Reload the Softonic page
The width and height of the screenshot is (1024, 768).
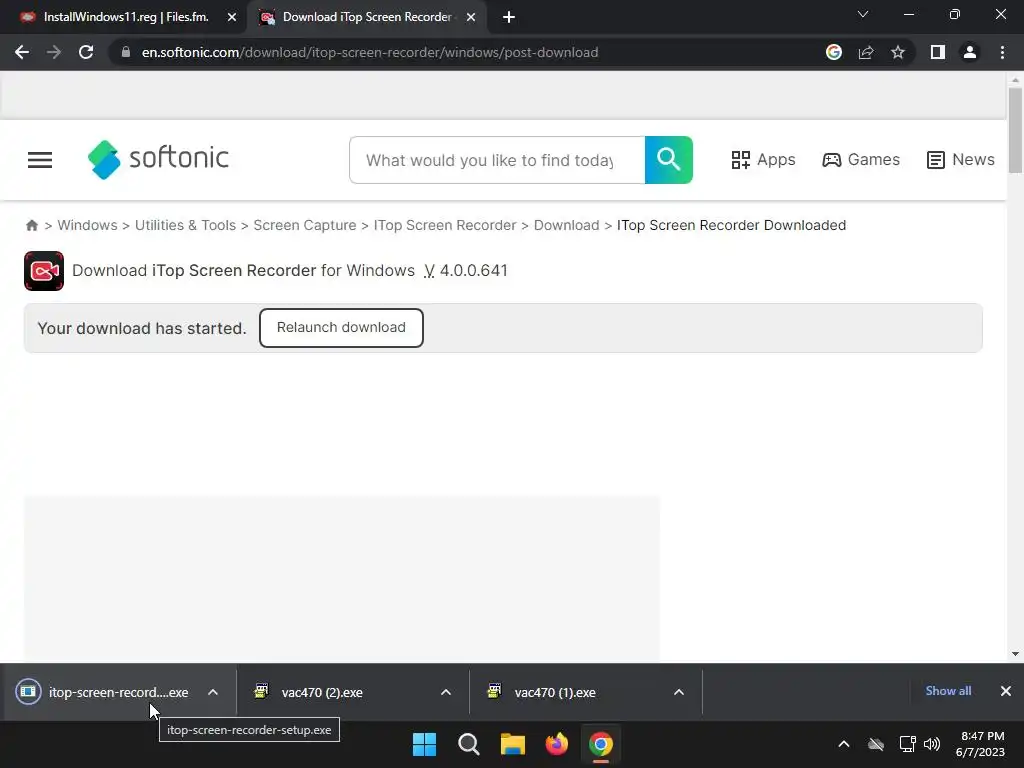[x=86, y=52]
